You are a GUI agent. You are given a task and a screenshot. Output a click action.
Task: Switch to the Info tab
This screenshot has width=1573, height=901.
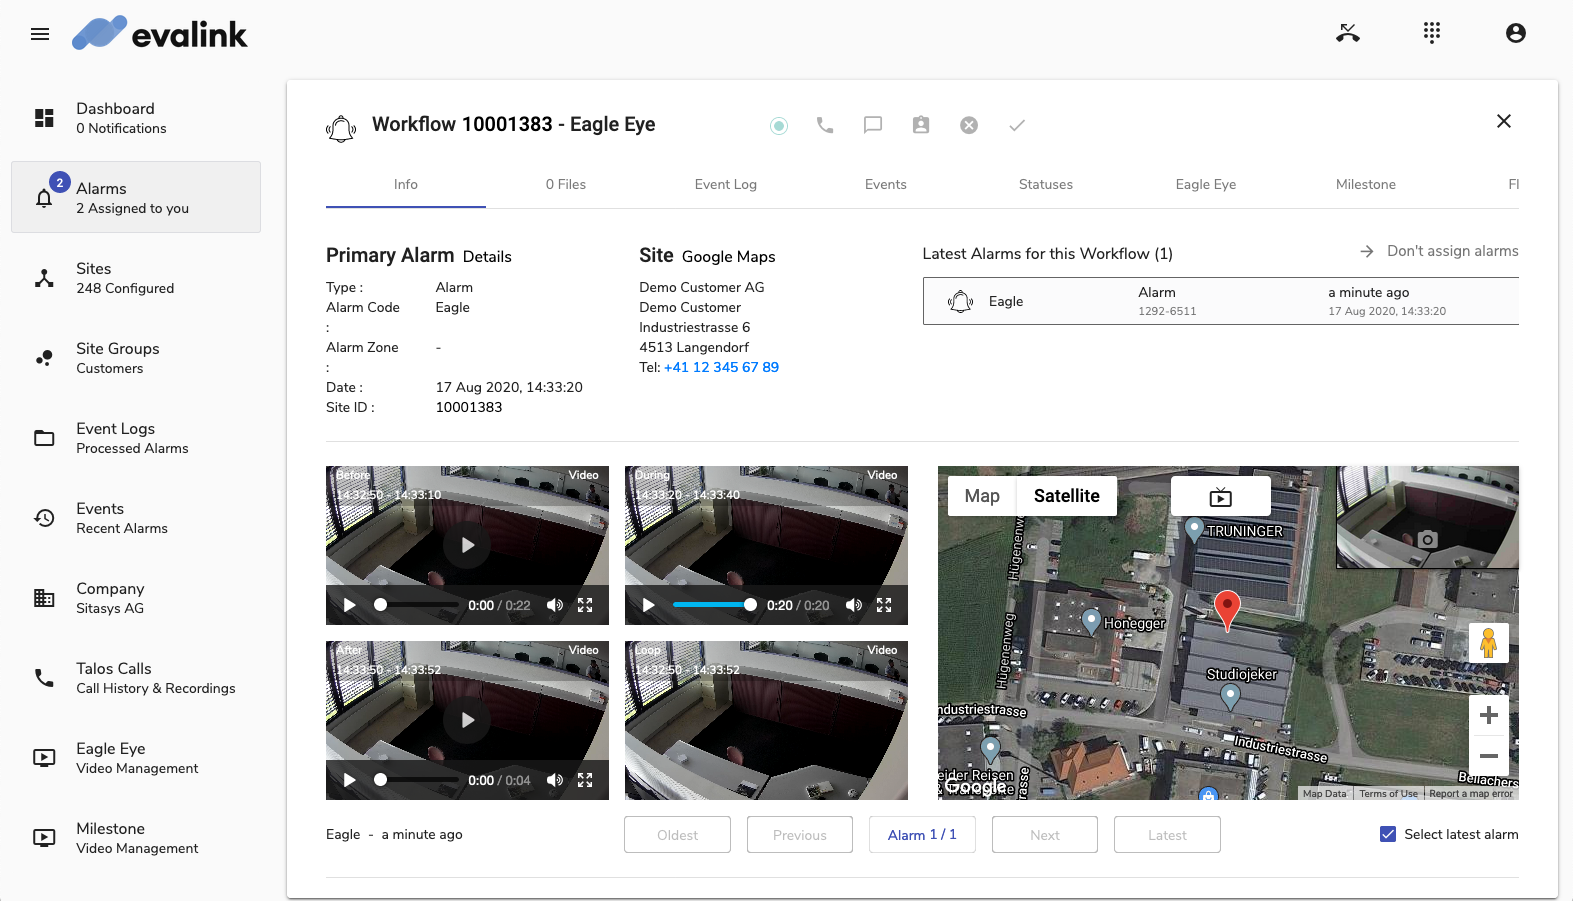pyautogui.click(x=406, y=185)
